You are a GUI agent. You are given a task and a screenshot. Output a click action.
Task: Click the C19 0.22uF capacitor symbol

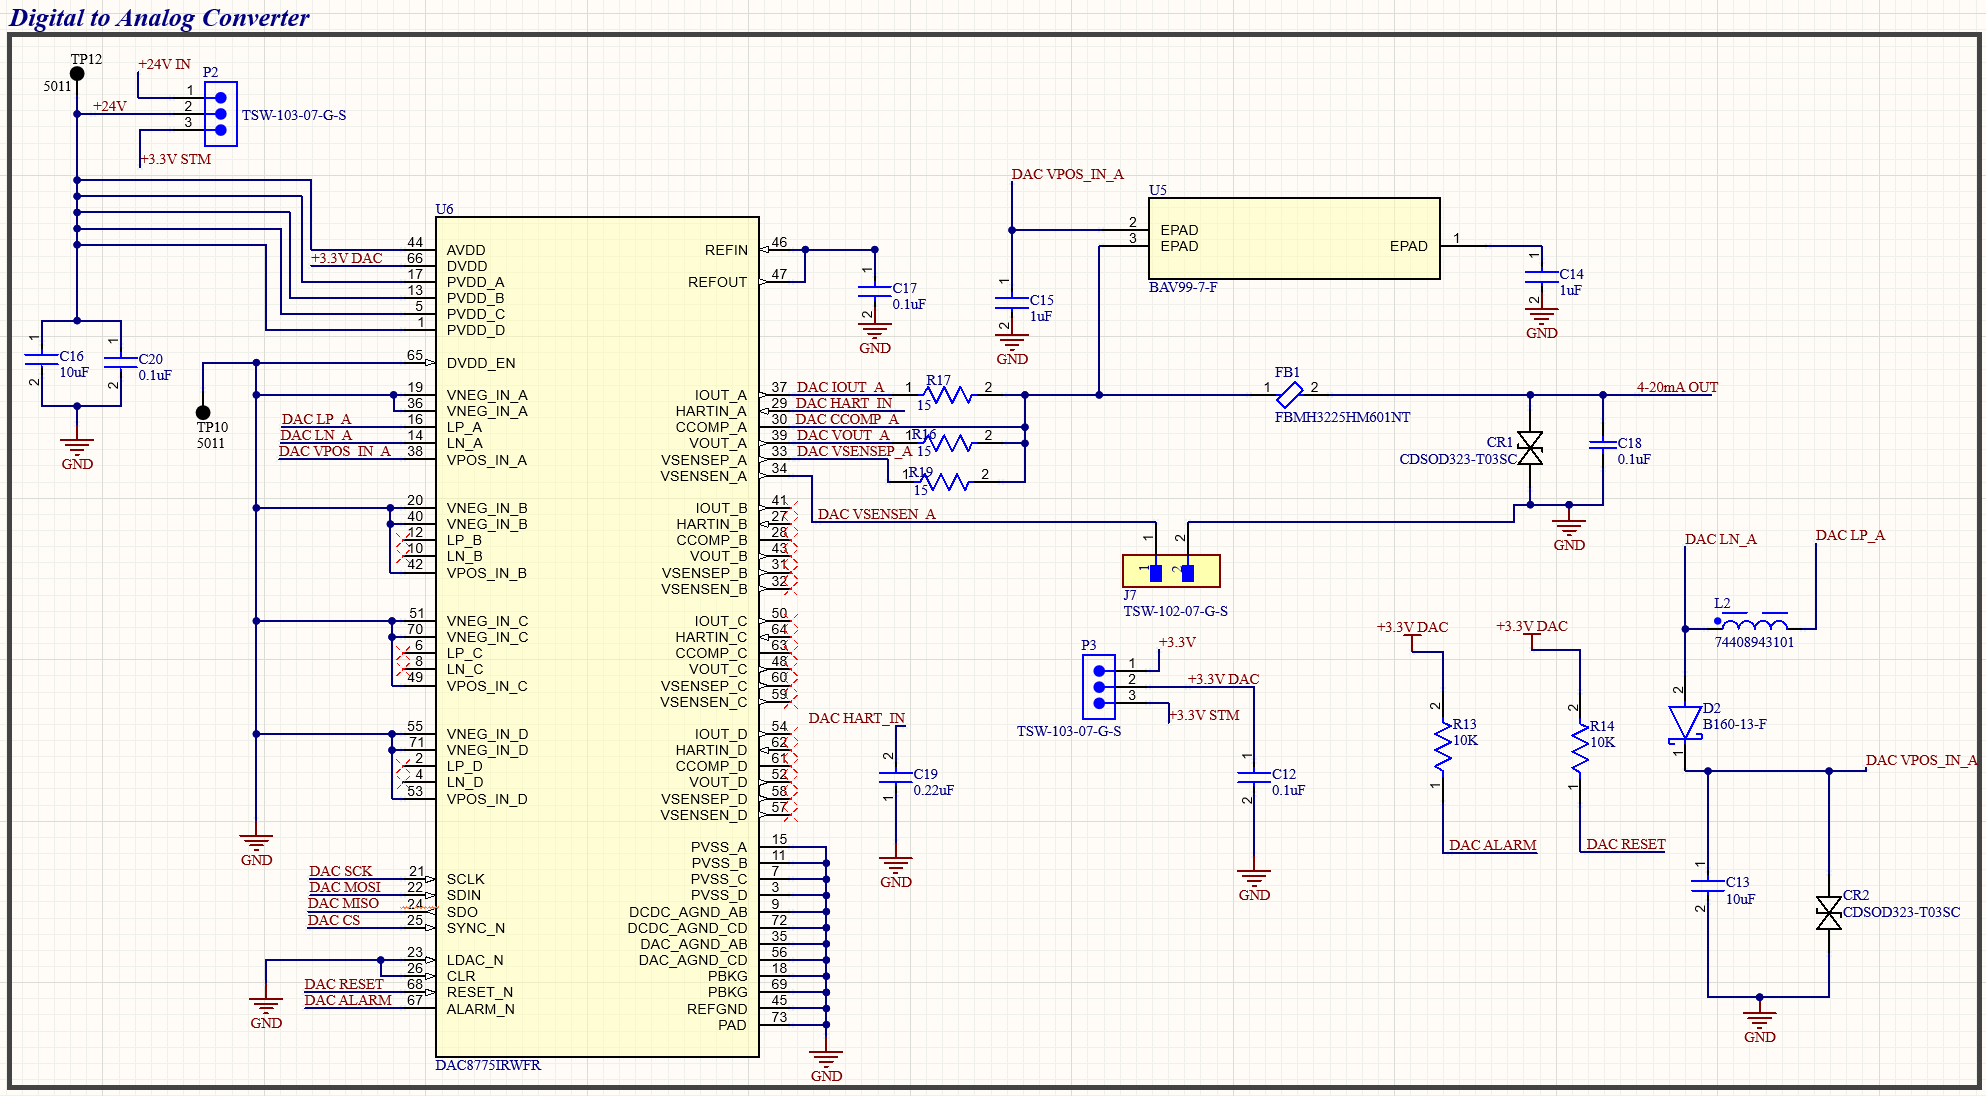point(896,777)
